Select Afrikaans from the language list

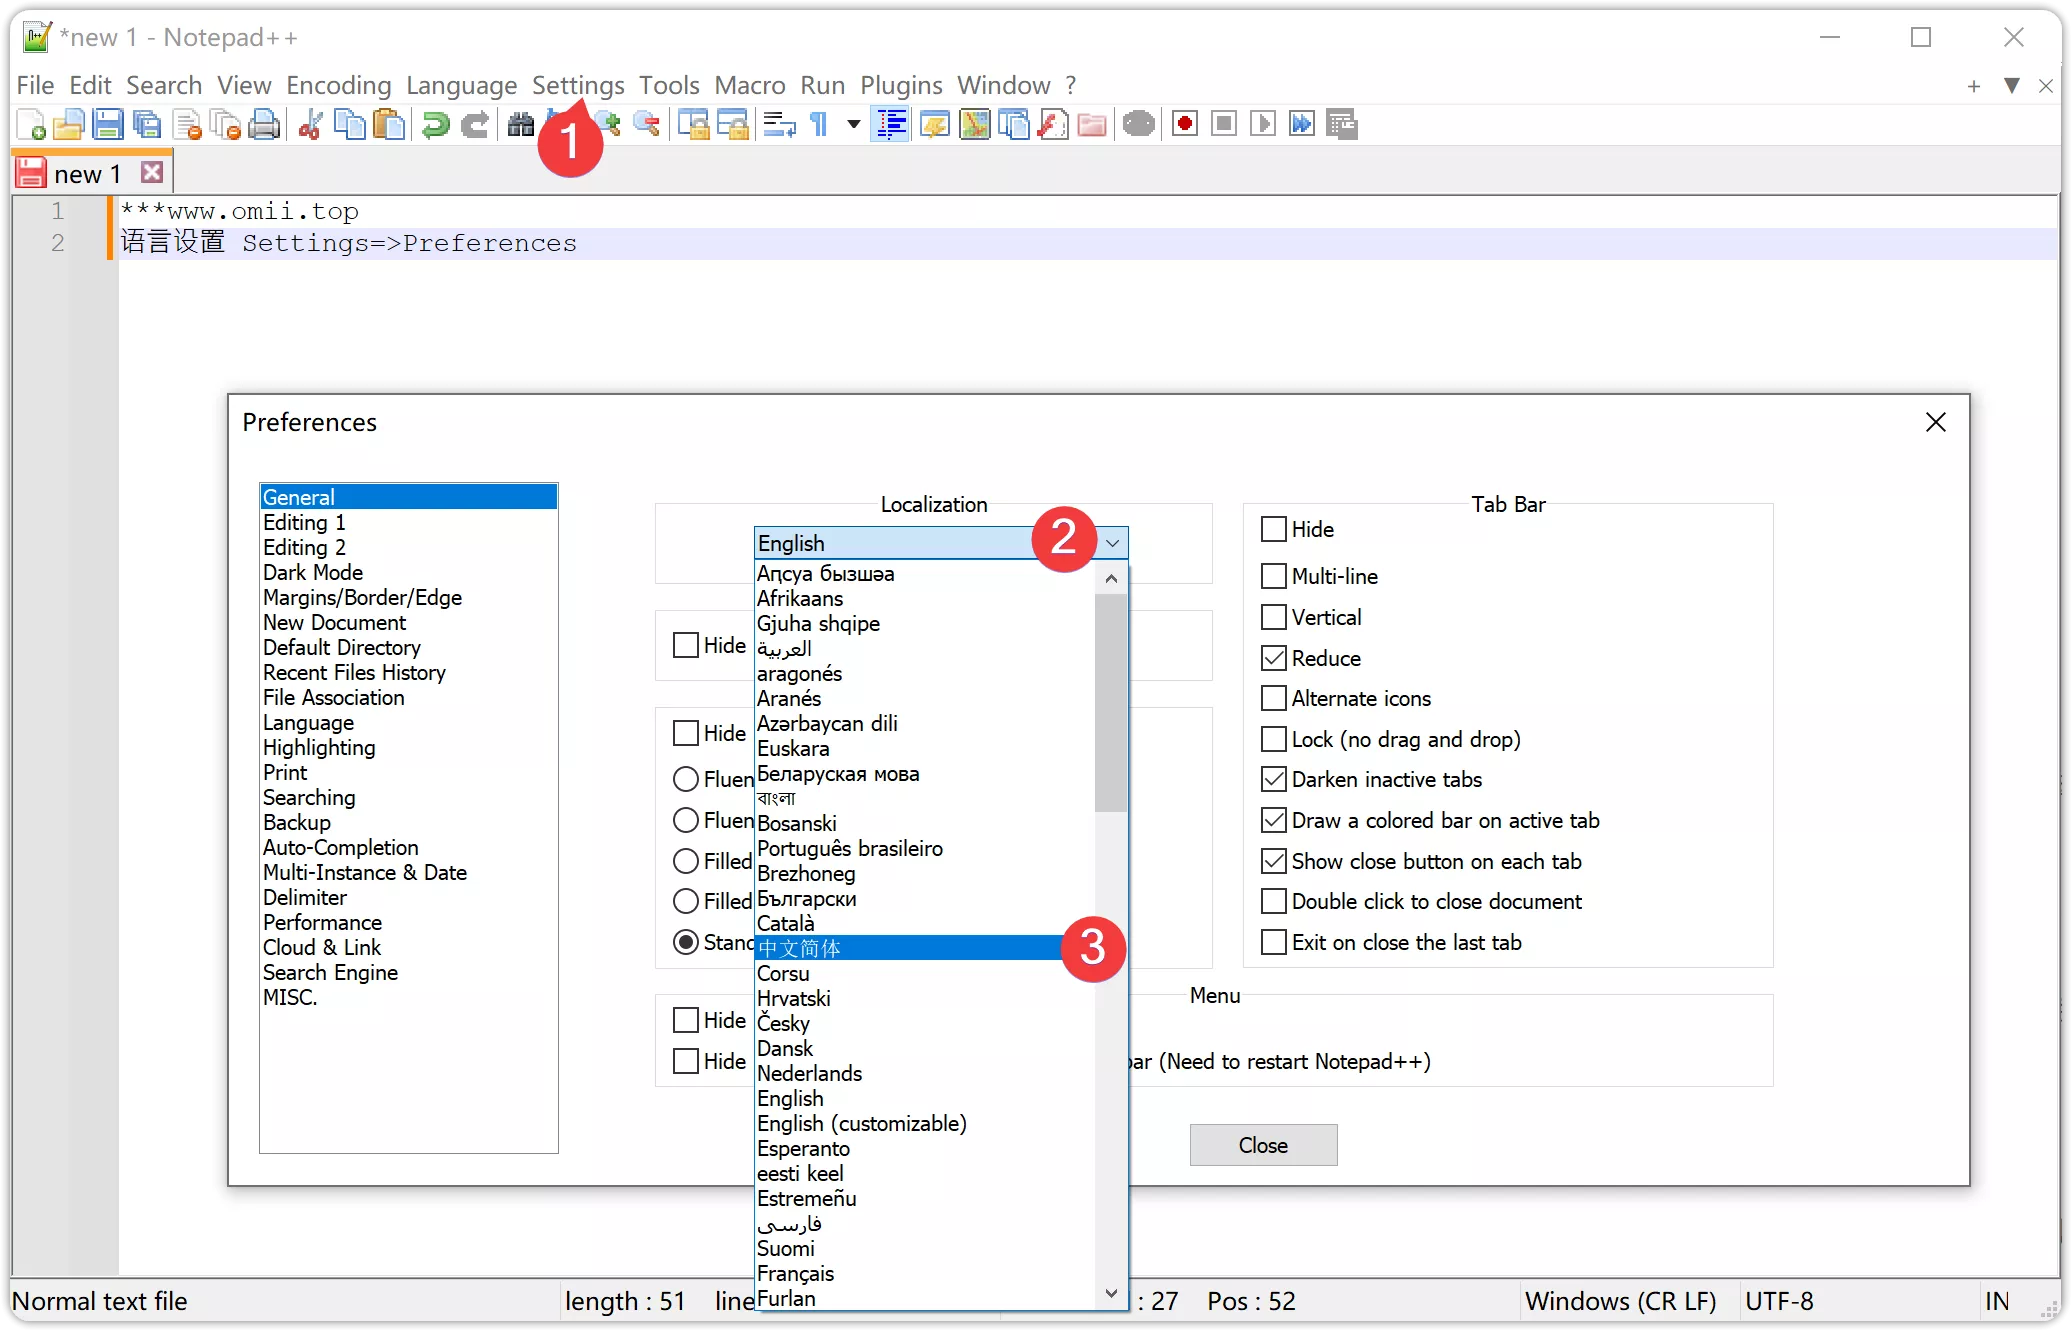(924, 598)
